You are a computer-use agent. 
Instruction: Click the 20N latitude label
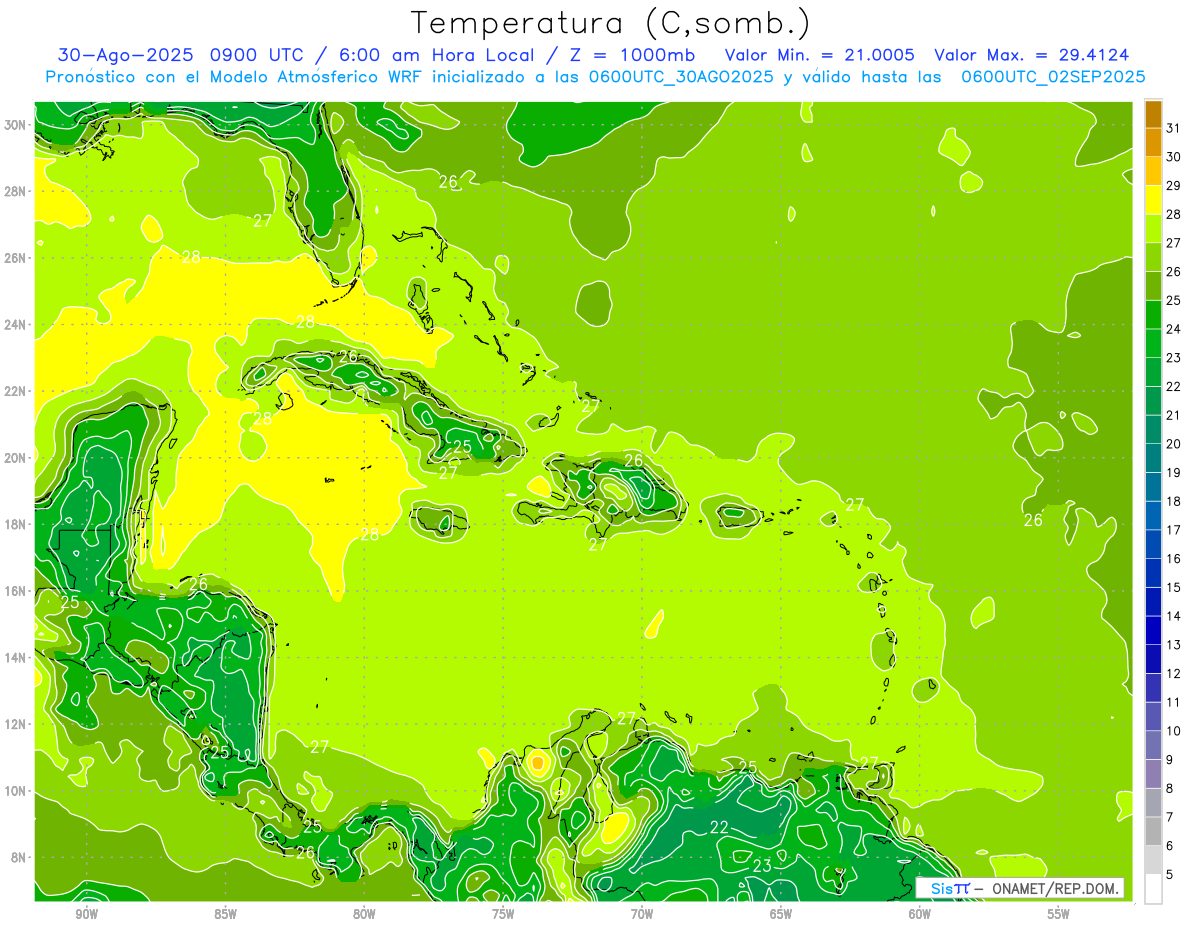[14, 458]
